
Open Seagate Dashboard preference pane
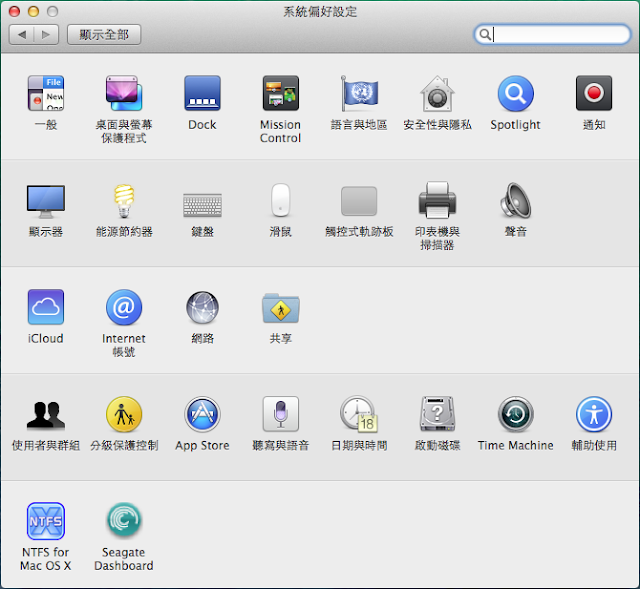pyautogui.click(x=124, y=520)
